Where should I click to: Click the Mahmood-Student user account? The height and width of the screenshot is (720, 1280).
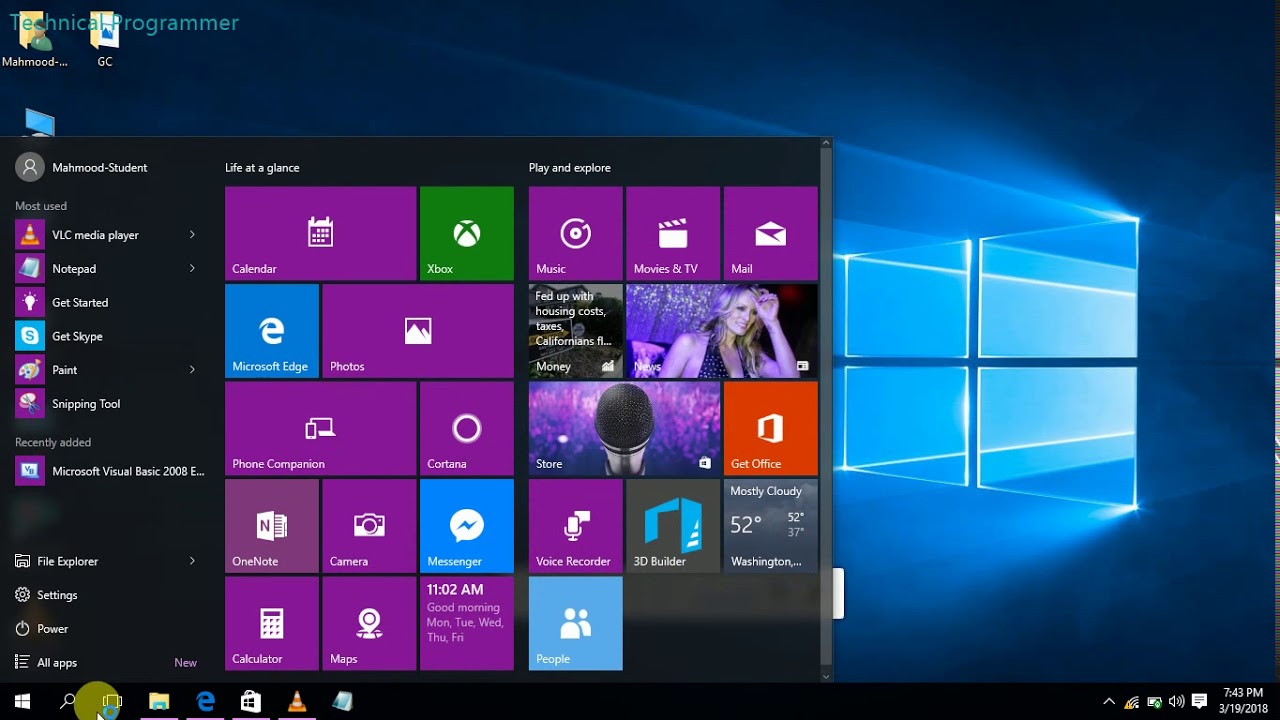point(82,168)
